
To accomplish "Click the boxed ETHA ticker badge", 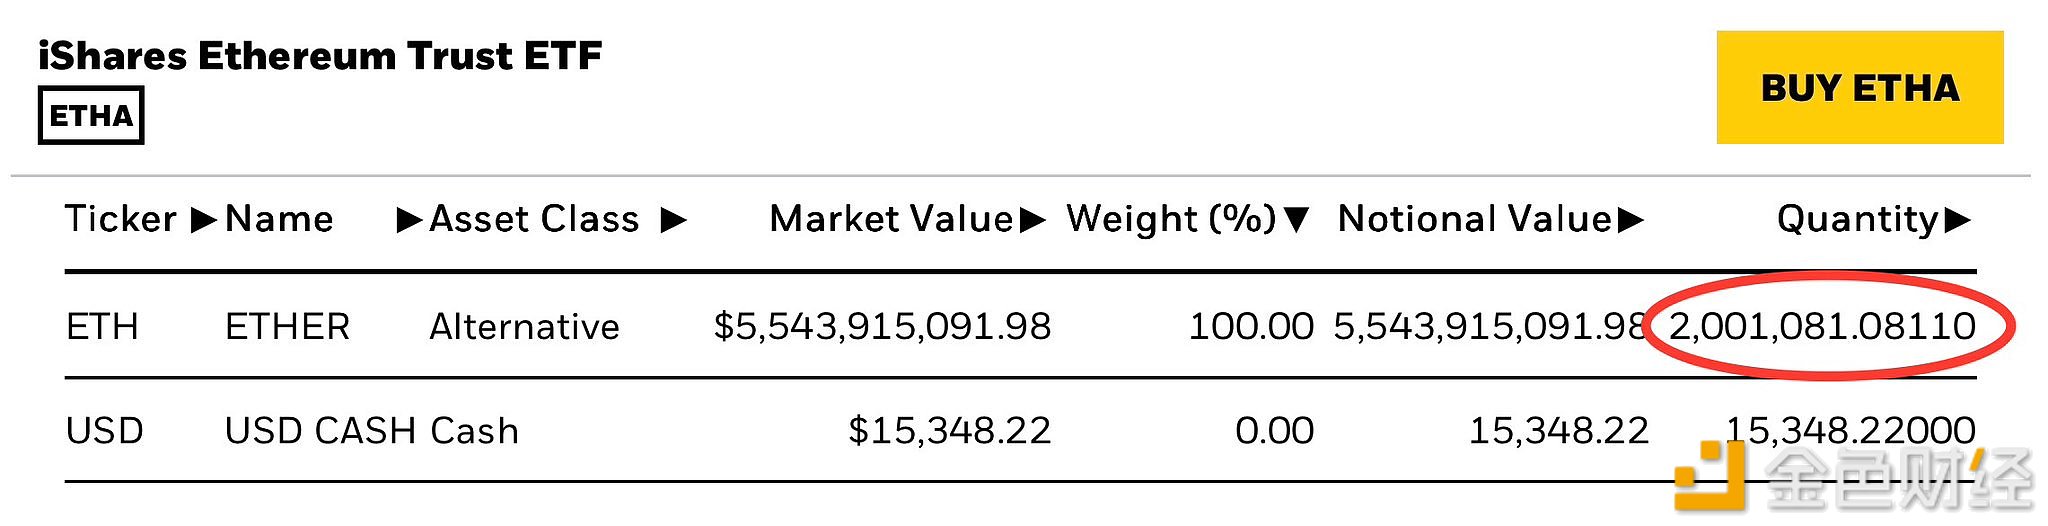I will click(91, 116).
